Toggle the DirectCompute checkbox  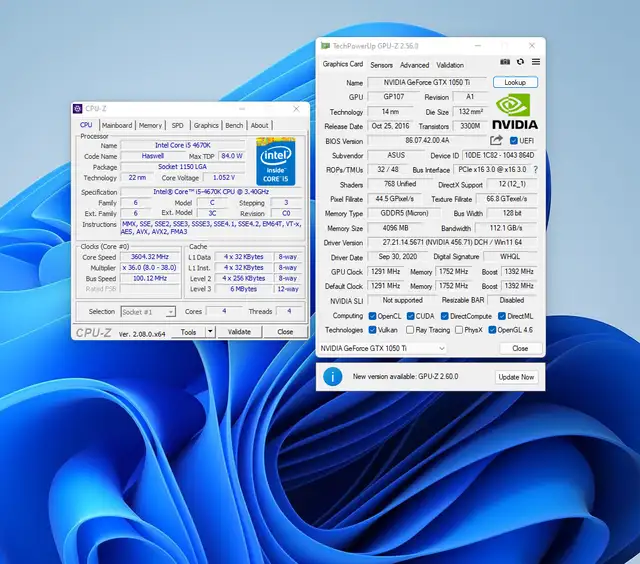(444, 316)
